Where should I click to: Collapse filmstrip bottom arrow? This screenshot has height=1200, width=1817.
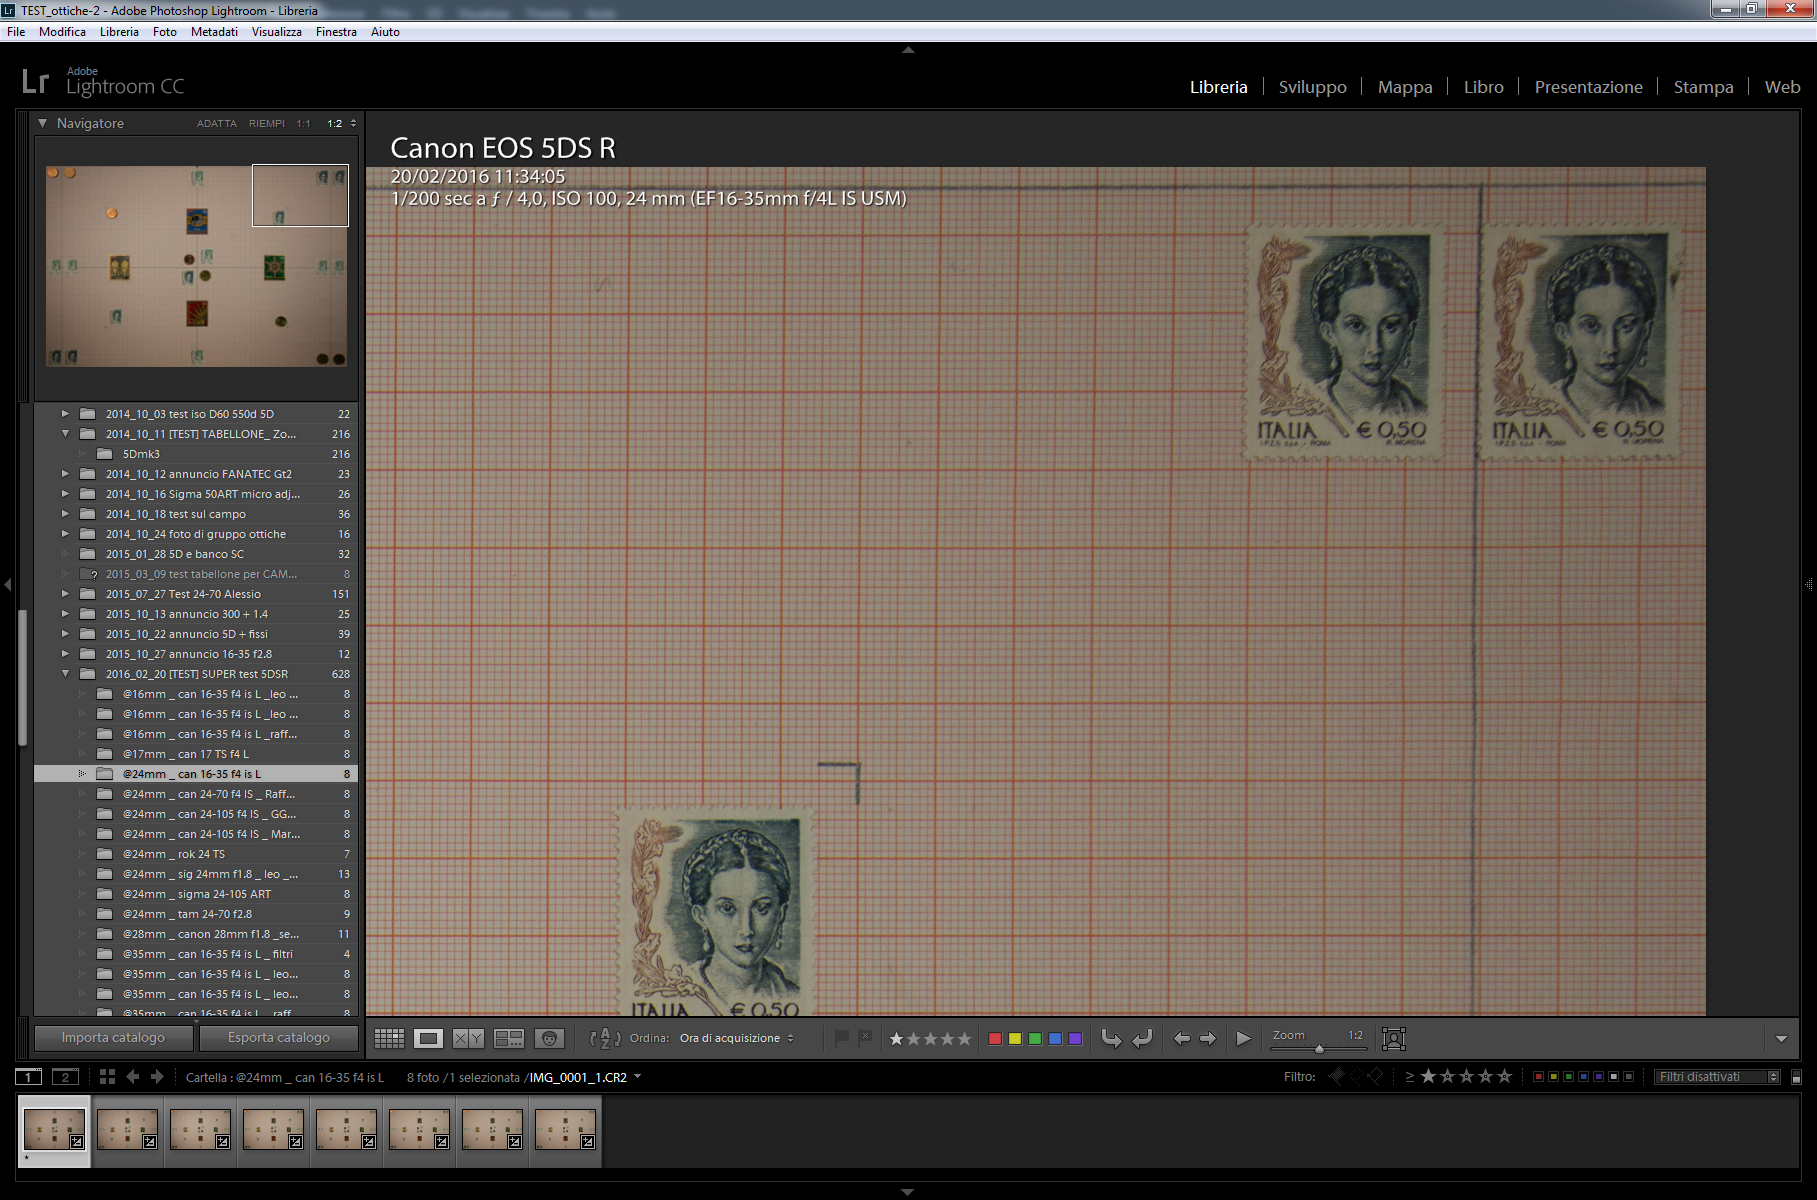point(907,1192)
